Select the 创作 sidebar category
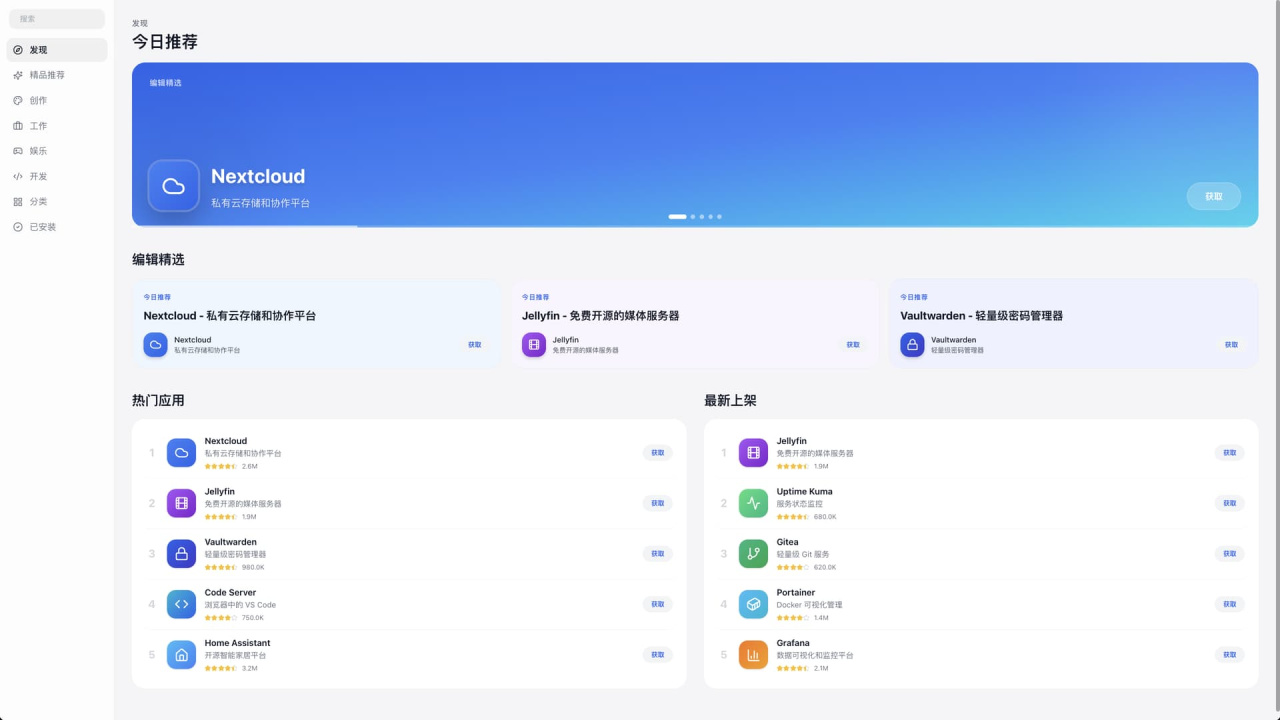 click(x=57, y=100)
